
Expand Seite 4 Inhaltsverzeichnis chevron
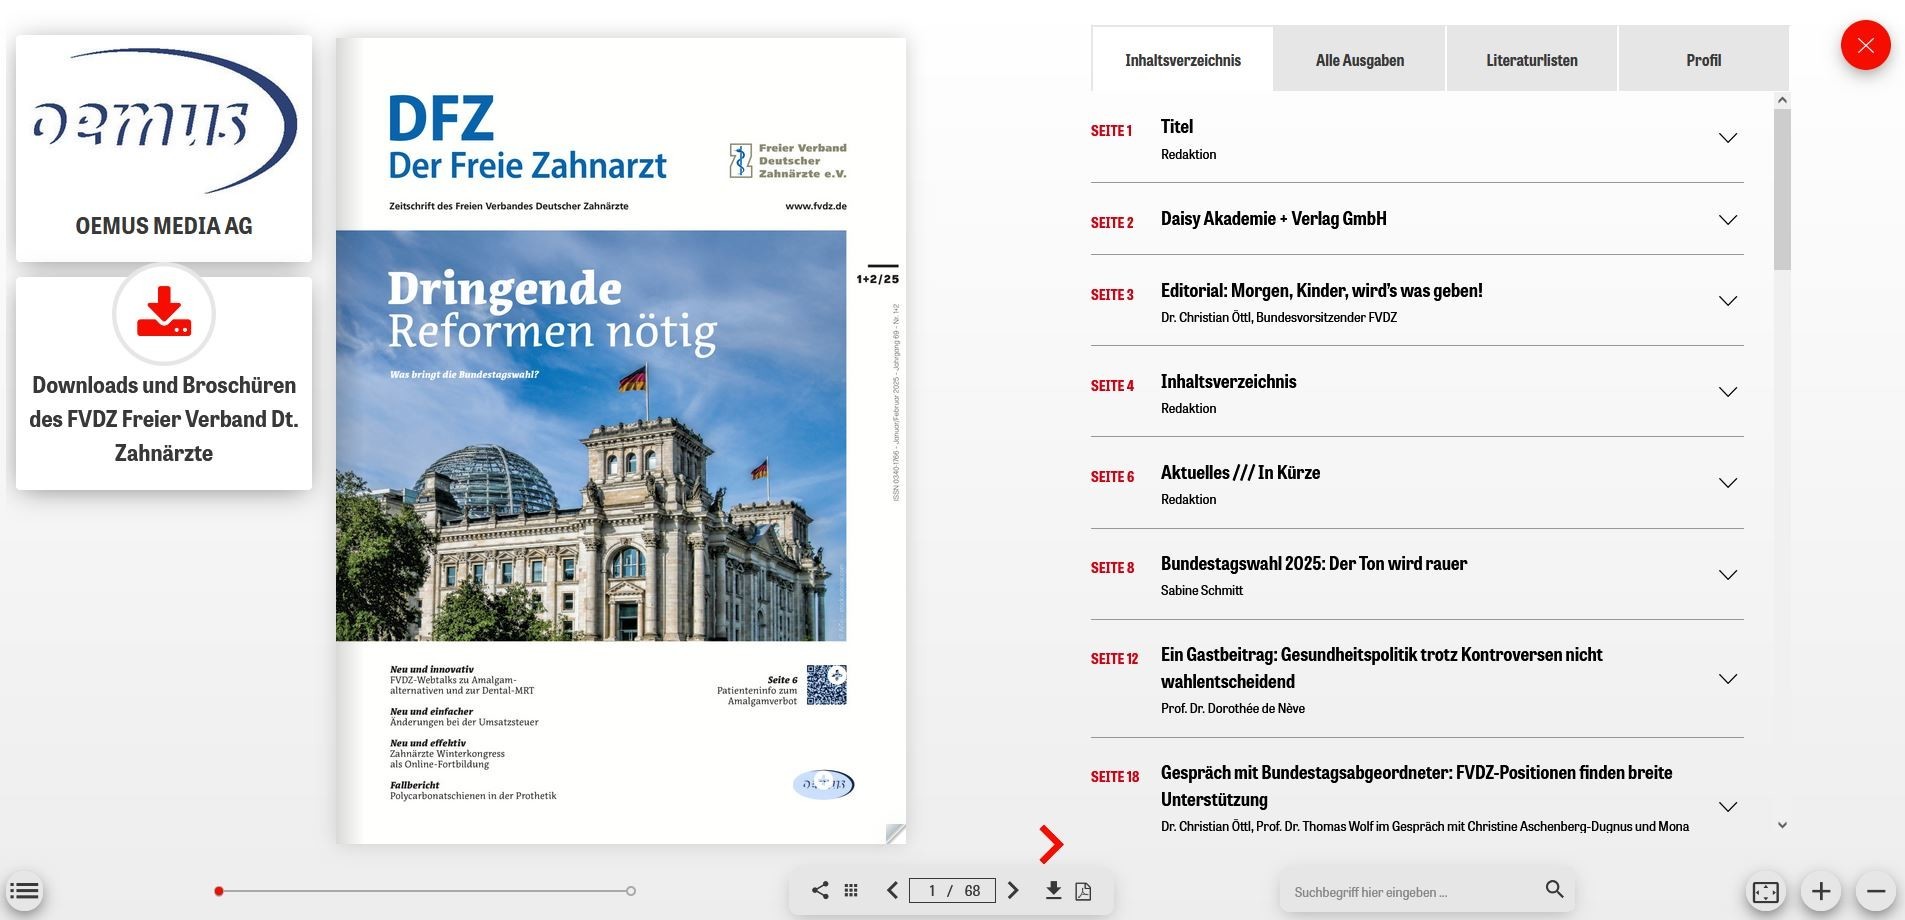coord(1728,392)
